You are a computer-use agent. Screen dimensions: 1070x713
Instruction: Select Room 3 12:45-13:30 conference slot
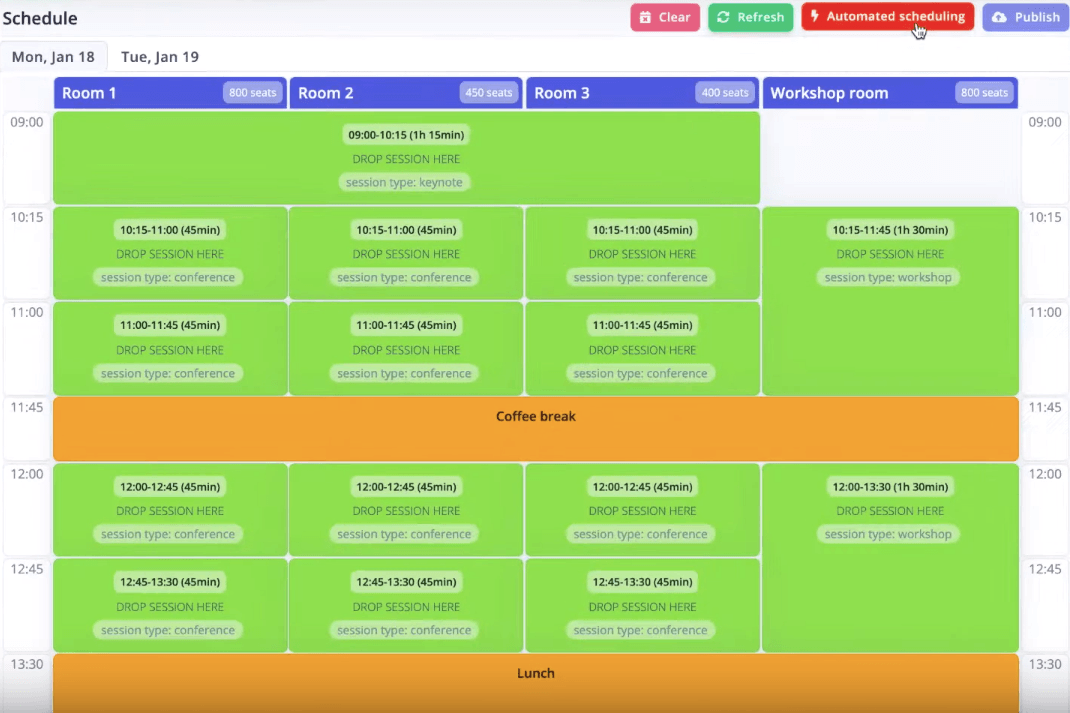(x=642, y=605)
